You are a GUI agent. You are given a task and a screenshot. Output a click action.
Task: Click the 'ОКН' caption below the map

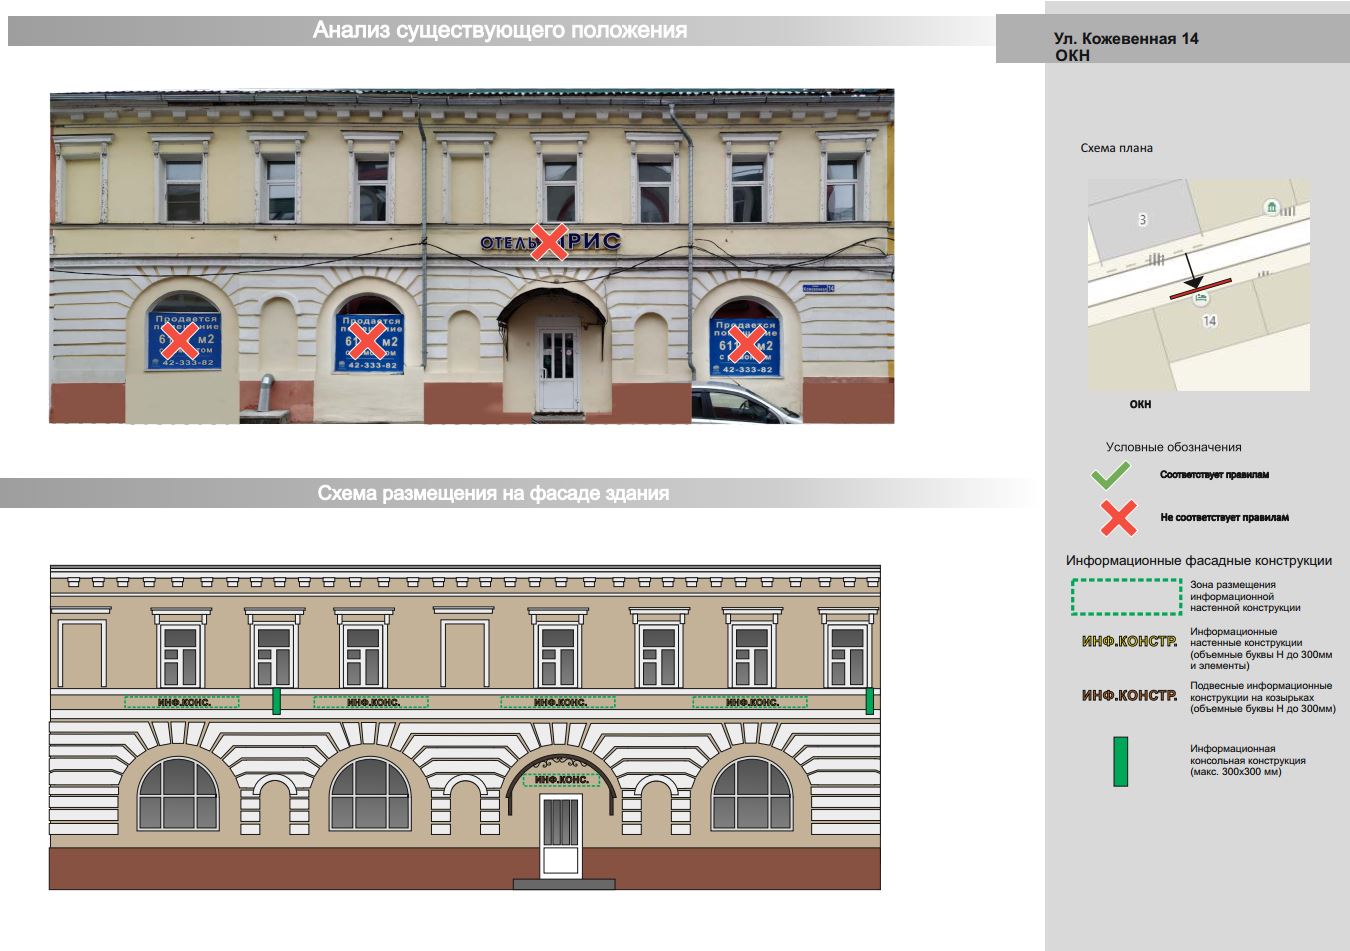click(x=1140, y=404)
